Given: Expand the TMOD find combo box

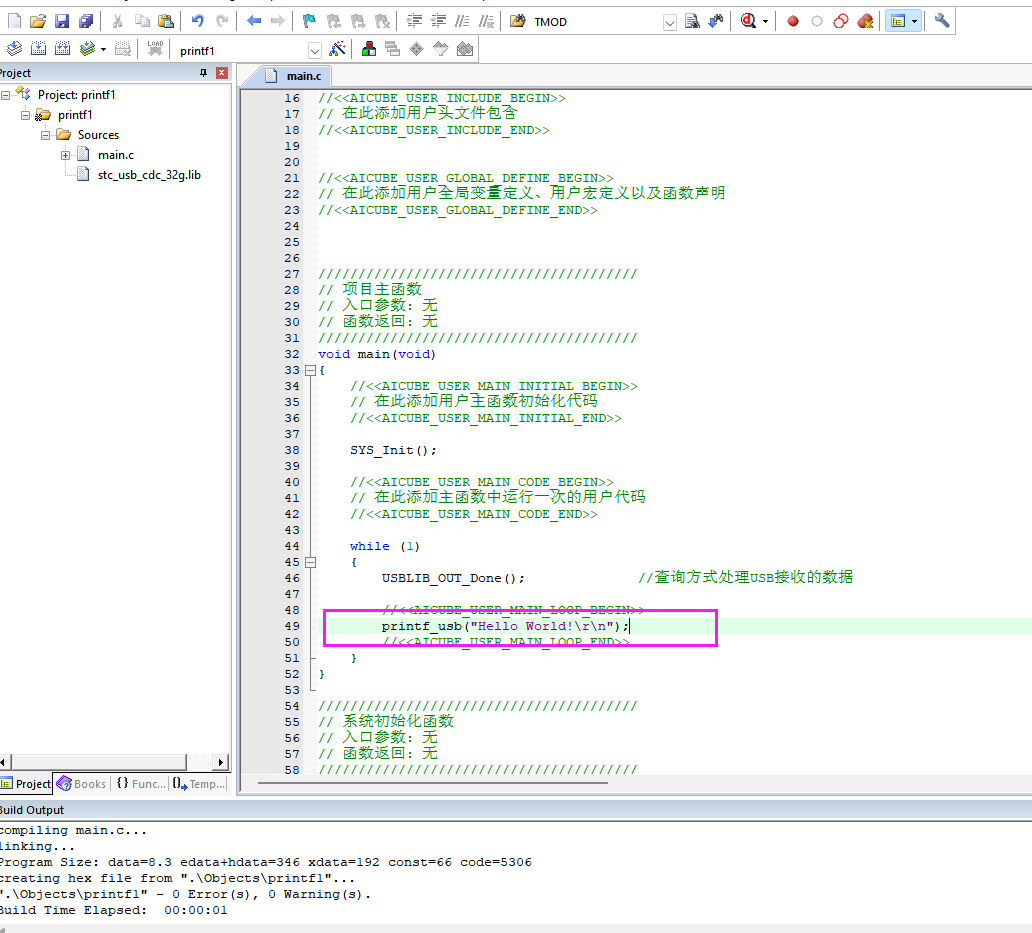Looking at the screenshot, I should [669, 23].
